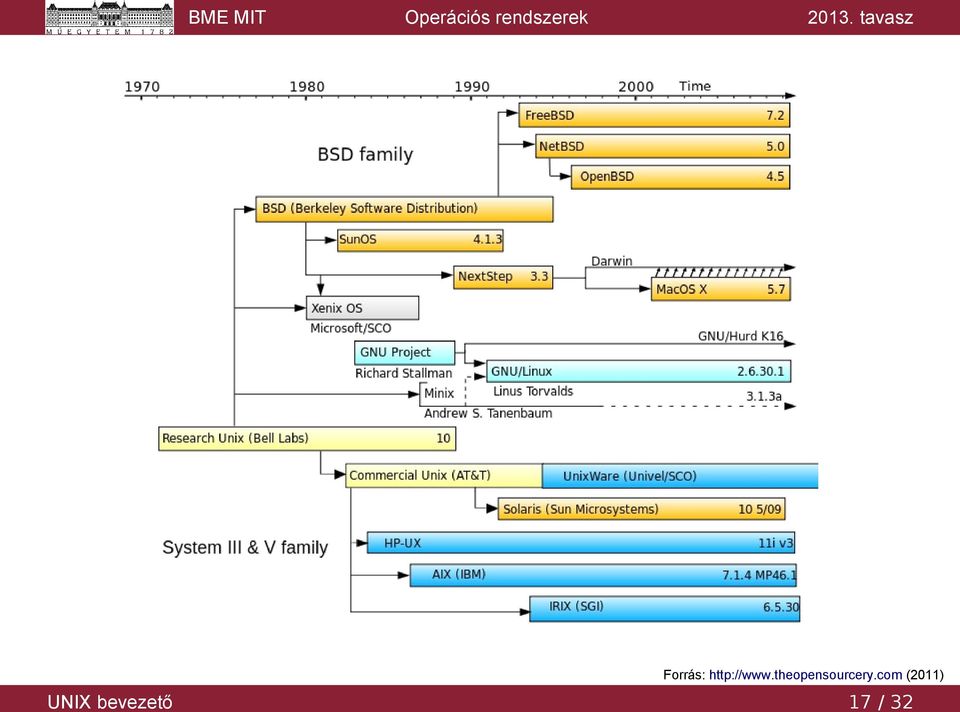This screenshot has width=960, height=712.
Task: Click the university building logo in header
Action: coord(110,17)
